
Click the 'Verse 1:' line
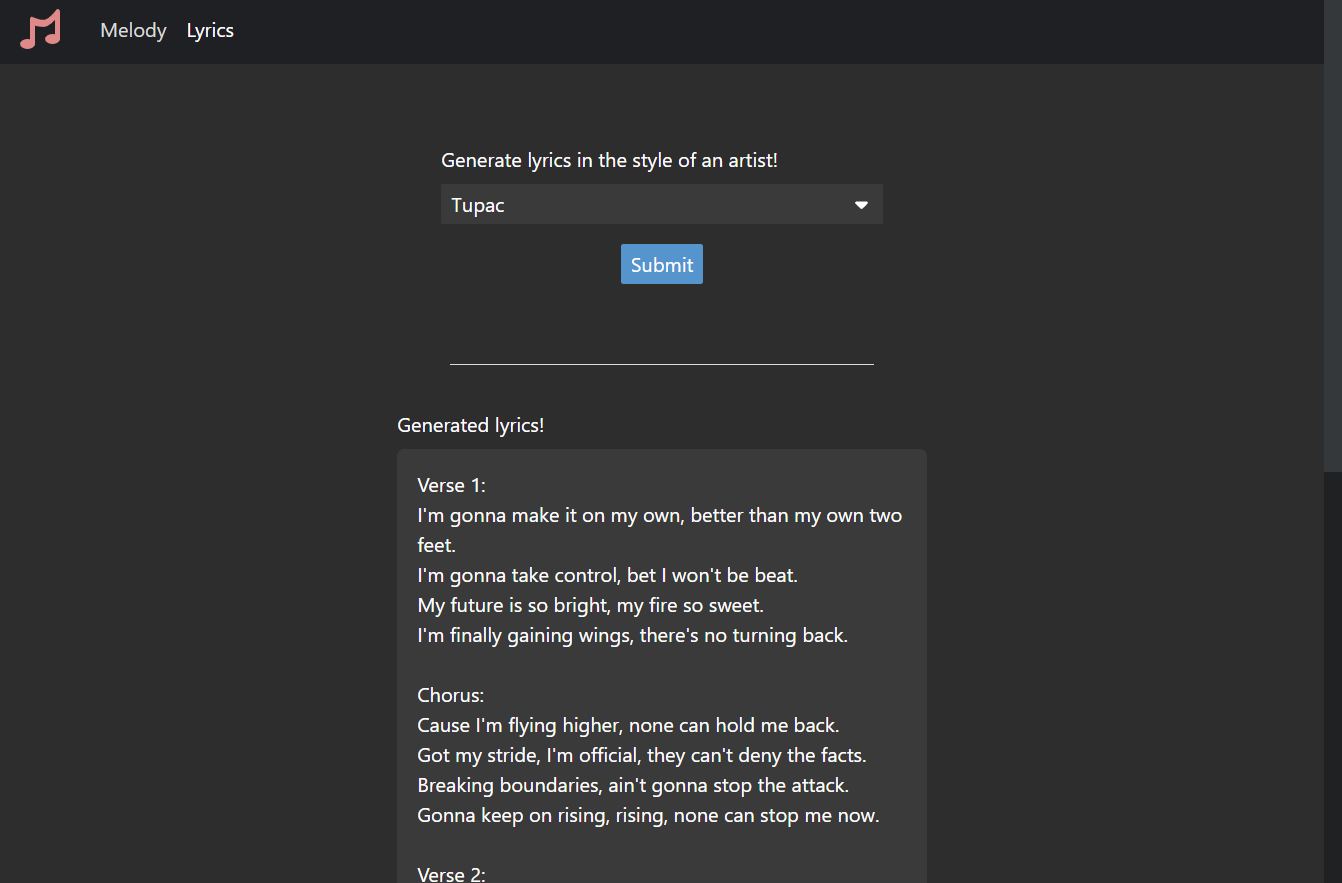click(x=451, y=485)
